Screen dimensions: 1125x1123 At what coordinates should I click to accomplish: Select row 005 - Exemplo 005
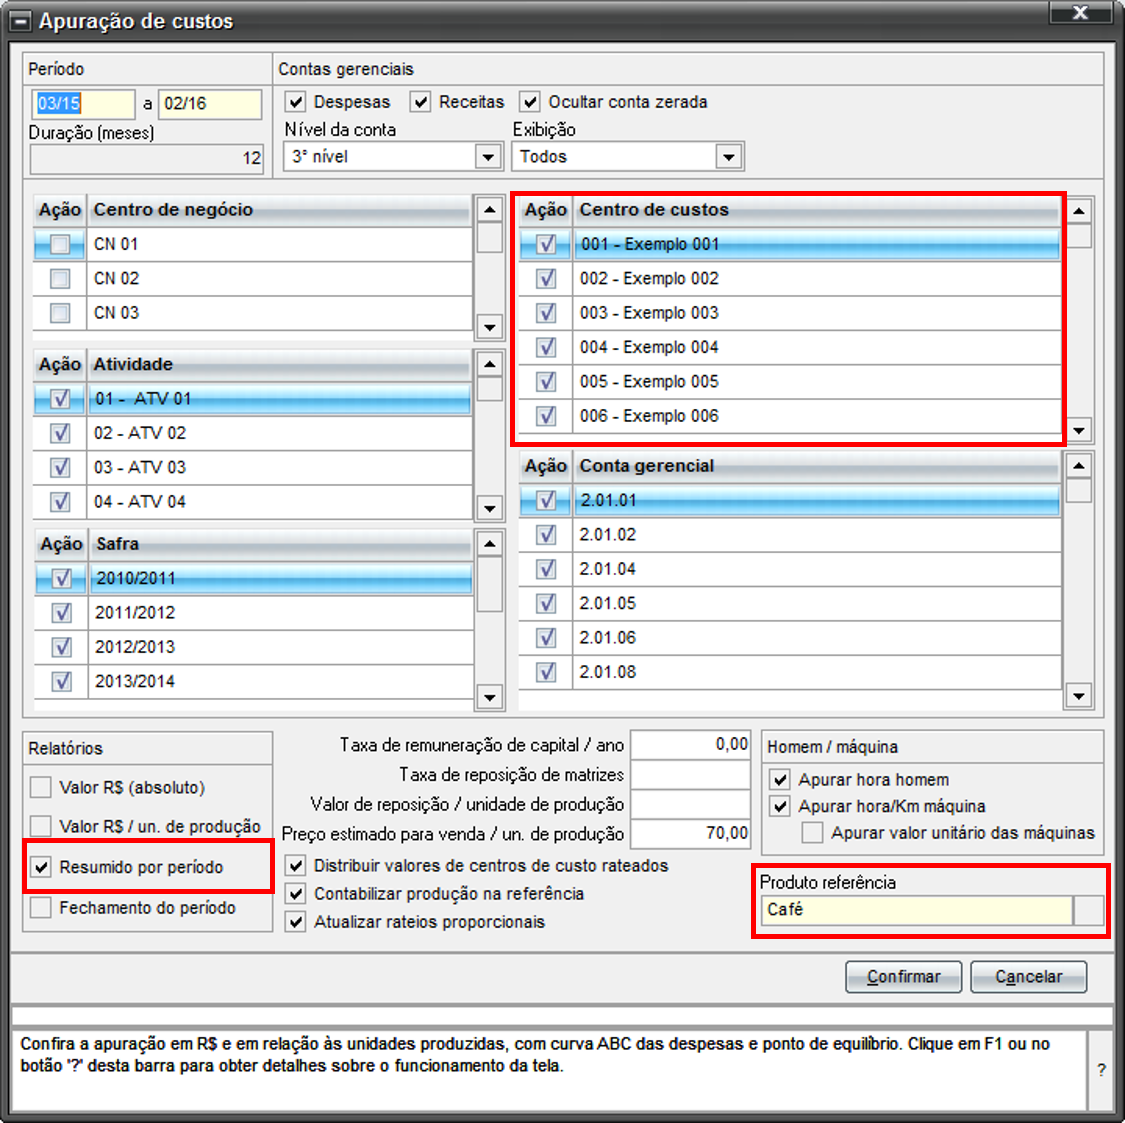pos(790,382)
